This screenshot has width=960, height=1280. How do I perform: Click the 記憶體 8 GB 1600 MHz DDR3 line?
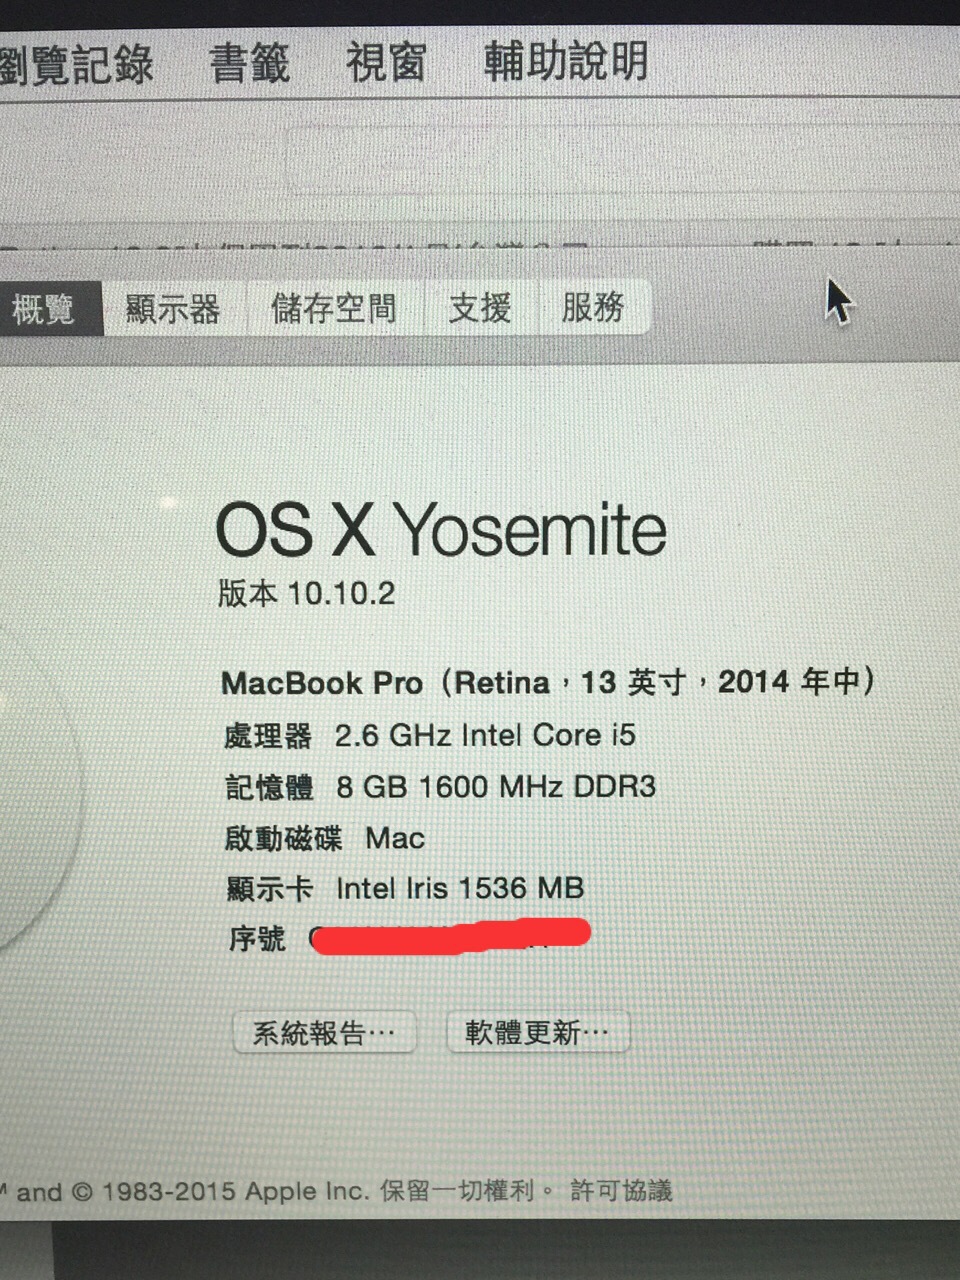[x=441, y=787]
